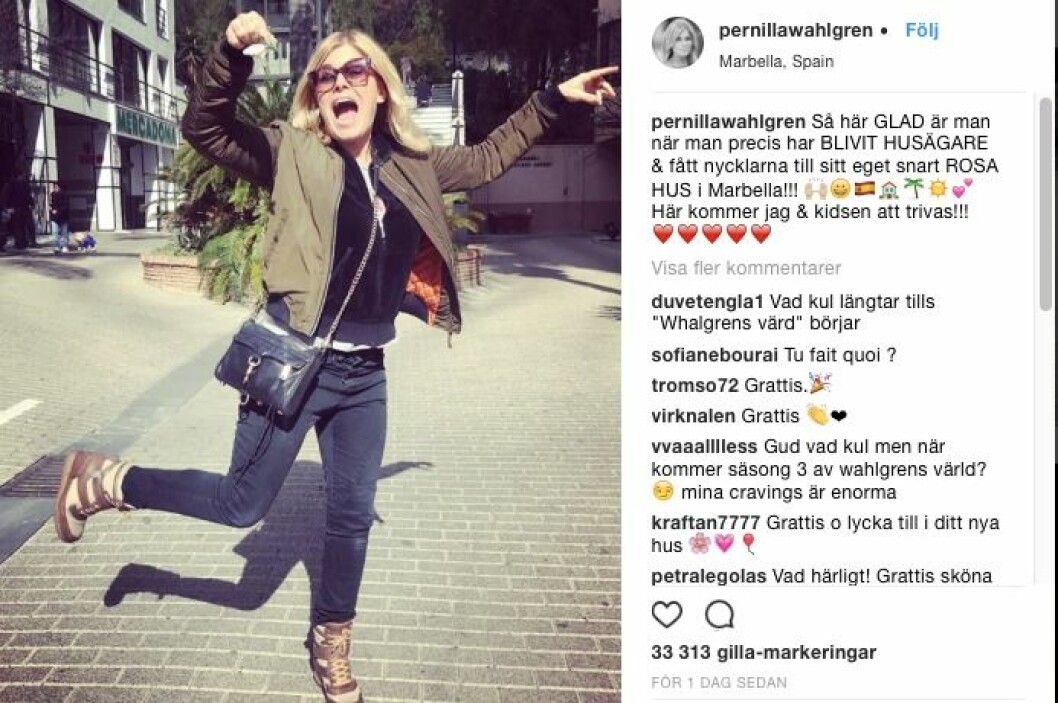Like the post with the heart icon

pyautogui.click(x=667, y=615)
